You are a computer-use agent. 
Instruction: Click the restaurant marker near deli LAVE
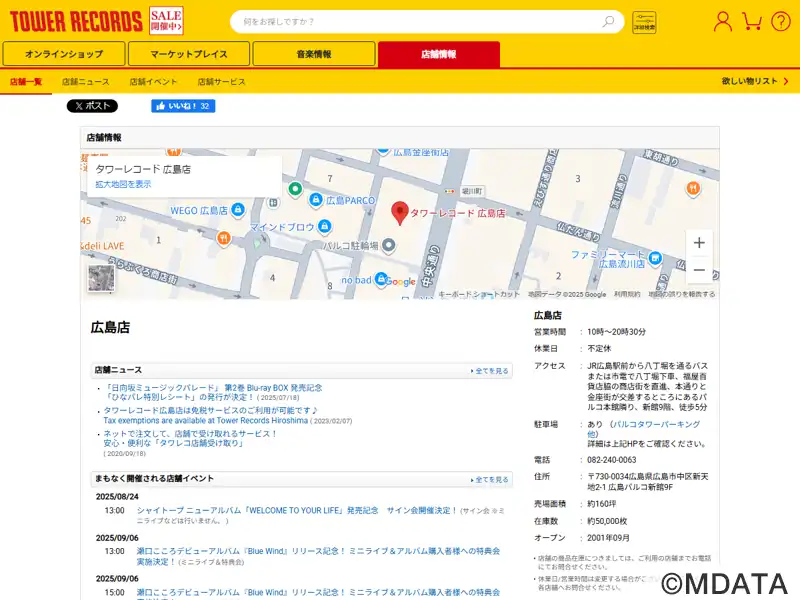(x=223, y=238)
